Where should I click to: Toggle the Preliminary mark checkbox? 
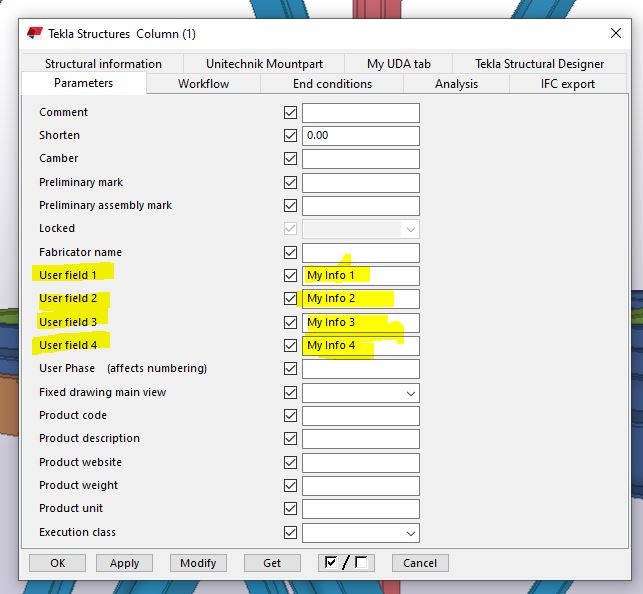click(290, 182)
